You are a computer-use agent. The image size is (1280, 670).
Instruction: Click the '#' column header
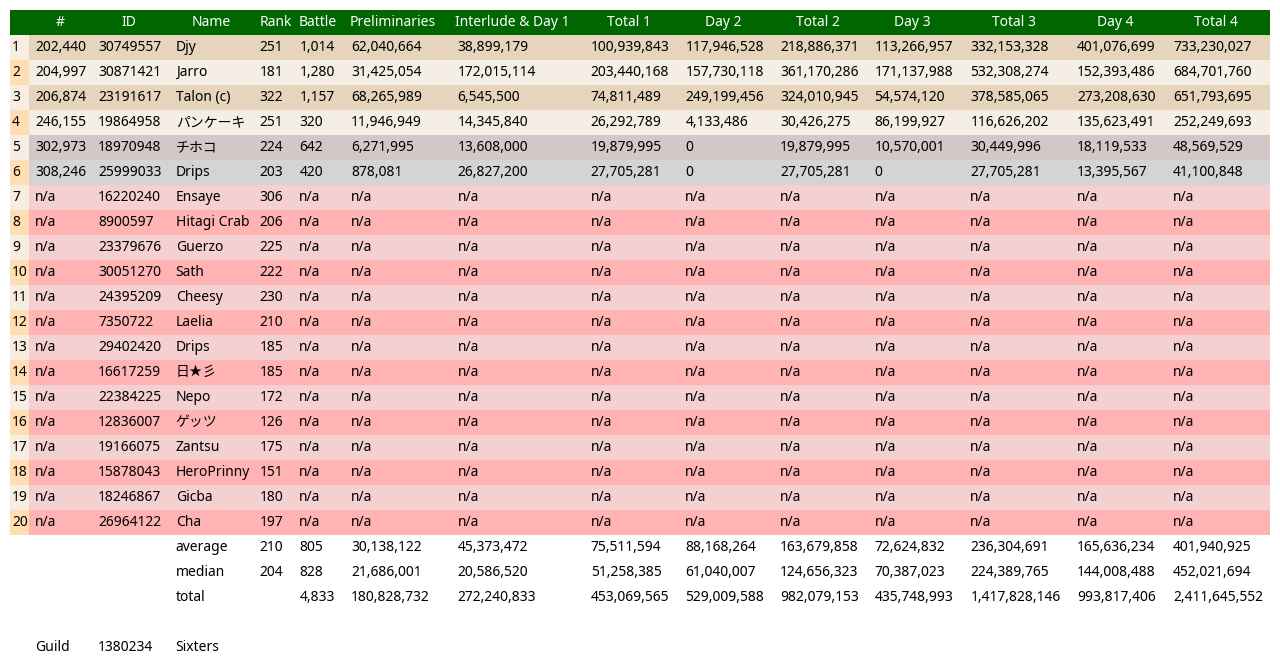tap(60, 21)
